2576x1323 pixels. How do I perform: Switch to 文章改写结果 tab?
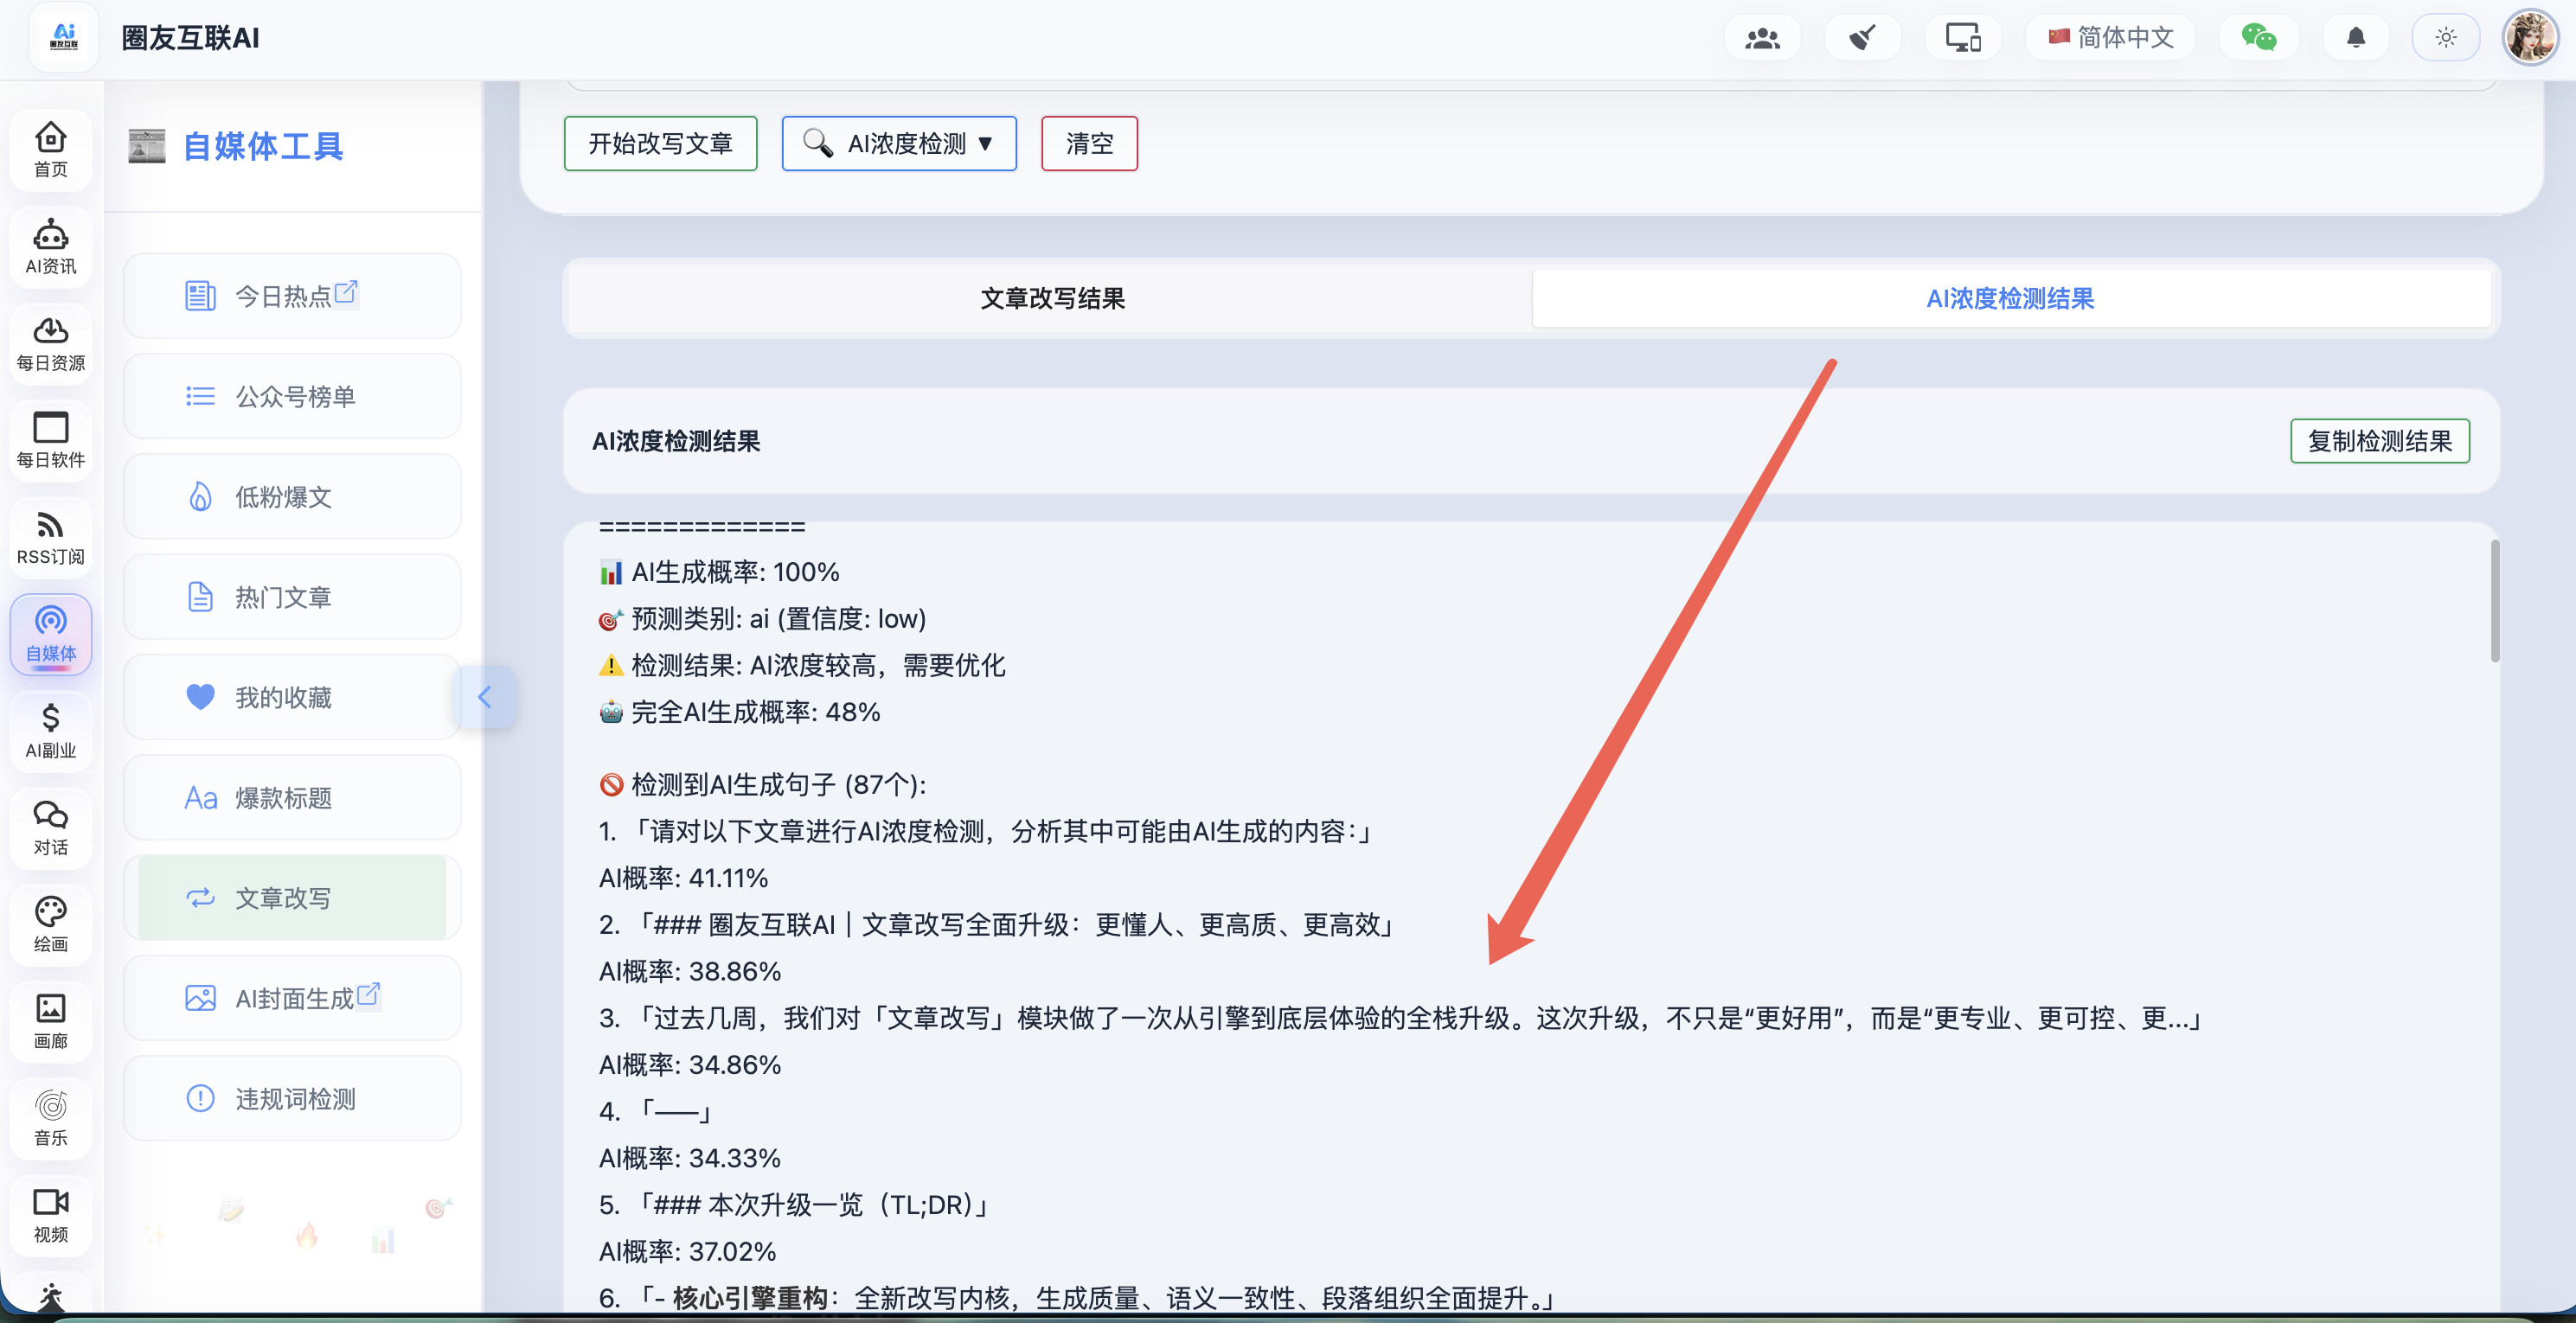[1052, 298]
